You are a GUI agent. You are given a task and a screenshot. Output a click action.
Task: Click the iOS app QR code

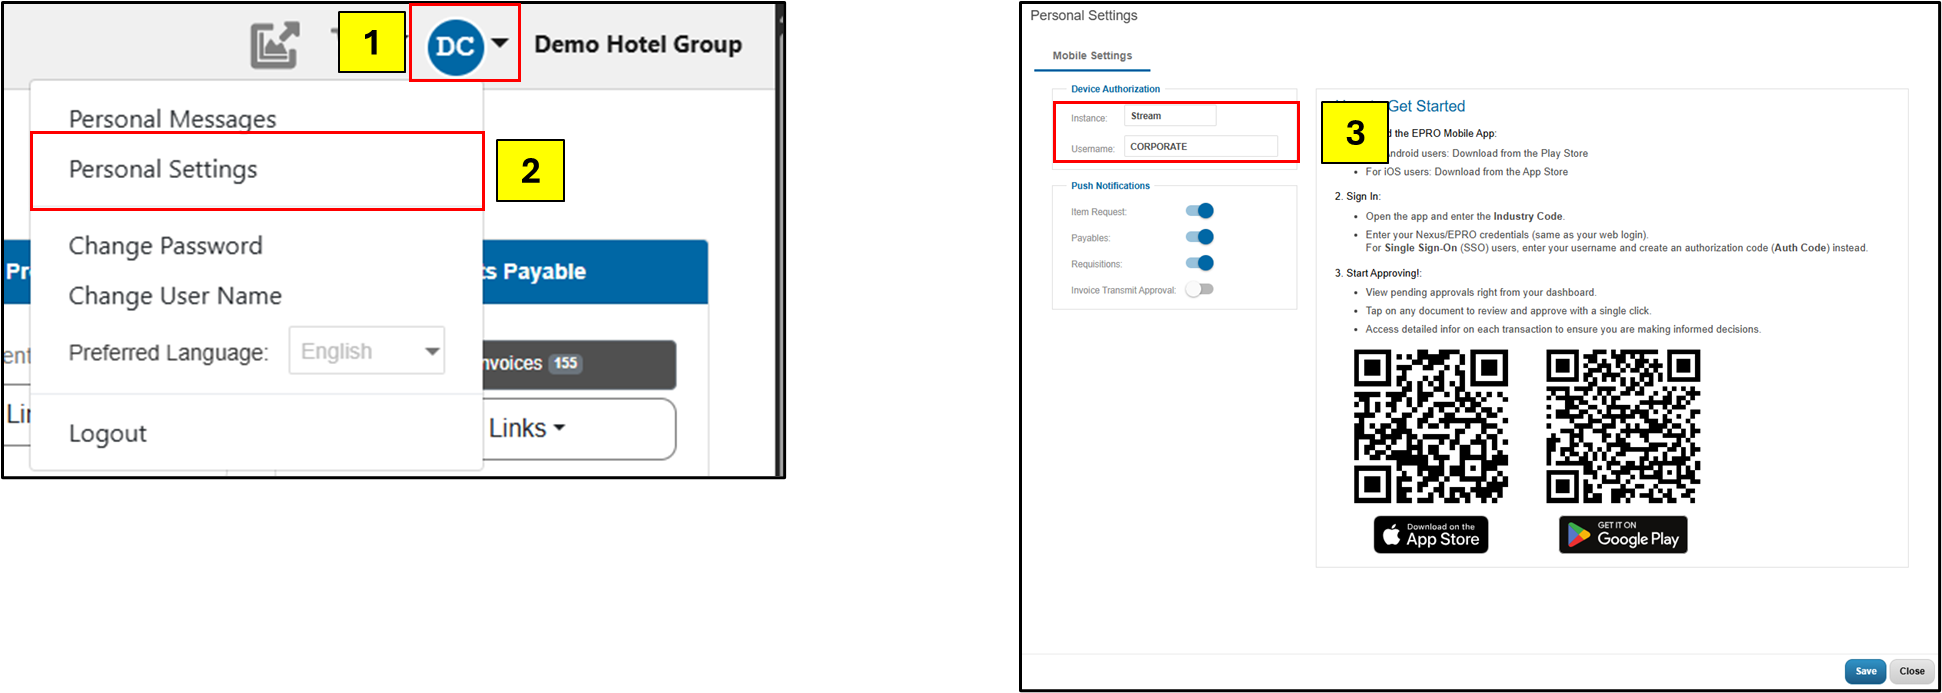tap(1430, 426)
